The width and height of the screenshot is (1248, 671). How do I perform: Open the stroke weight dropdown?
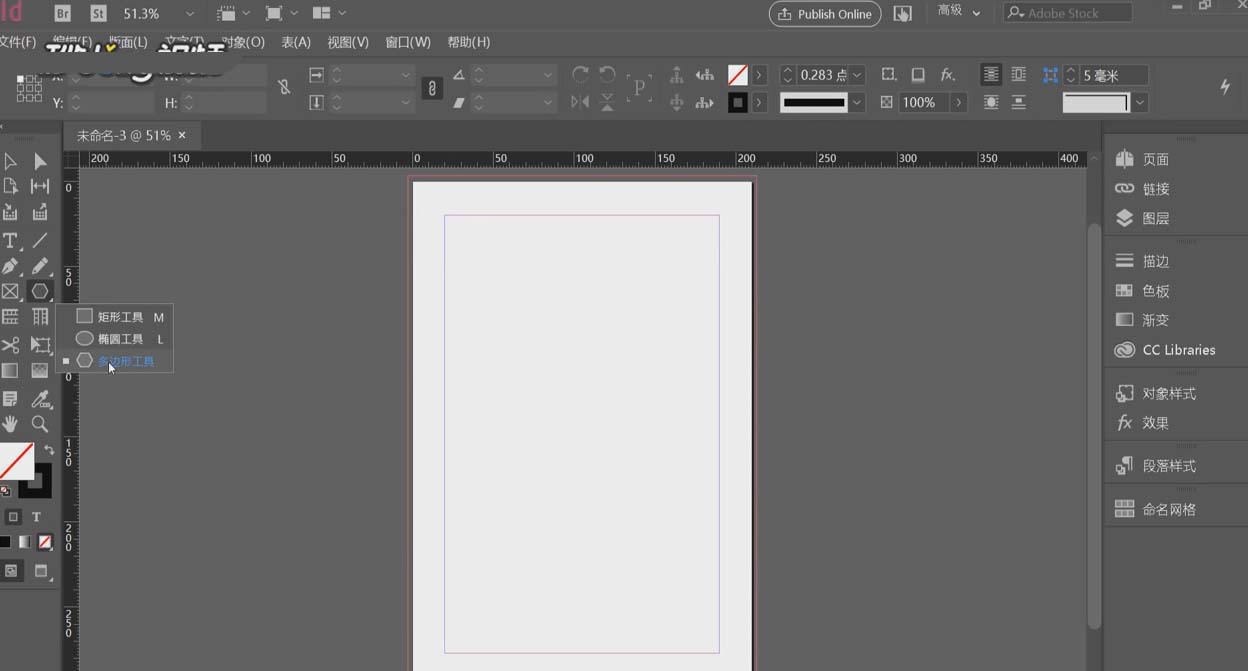[857, 75]
